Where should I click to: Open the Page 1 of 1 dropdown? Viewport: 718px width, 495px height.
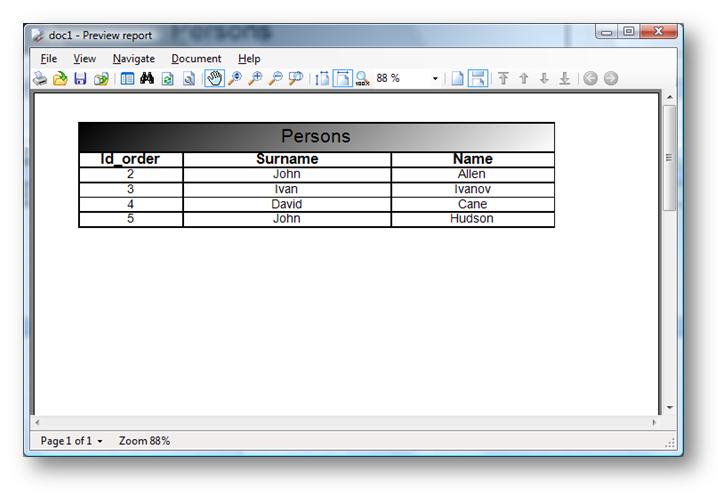click(x=71, y=441)
